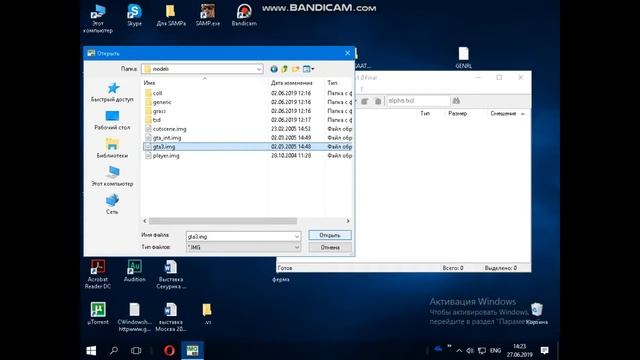This screenshot has width=640, height=360.
Task: Select the cutscene.img file
Action: click(169, 129)
